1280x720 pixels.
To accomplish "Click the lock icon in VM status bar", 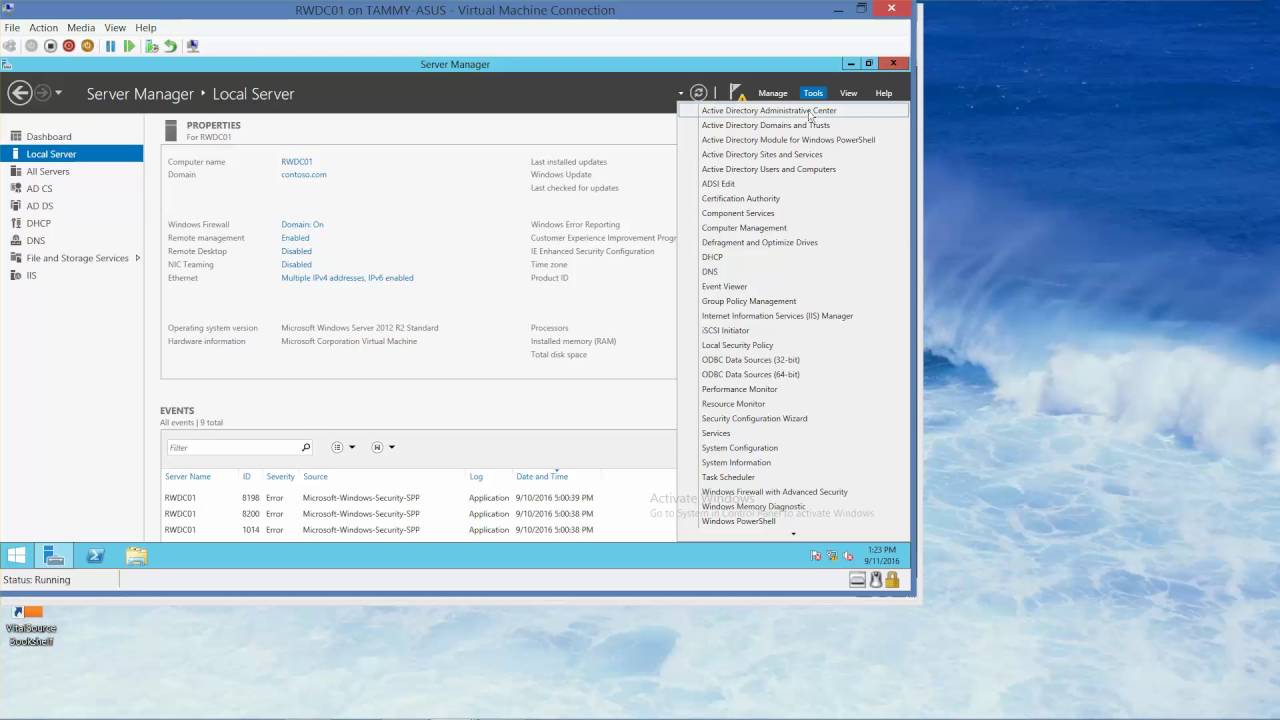I will point(892,580).
